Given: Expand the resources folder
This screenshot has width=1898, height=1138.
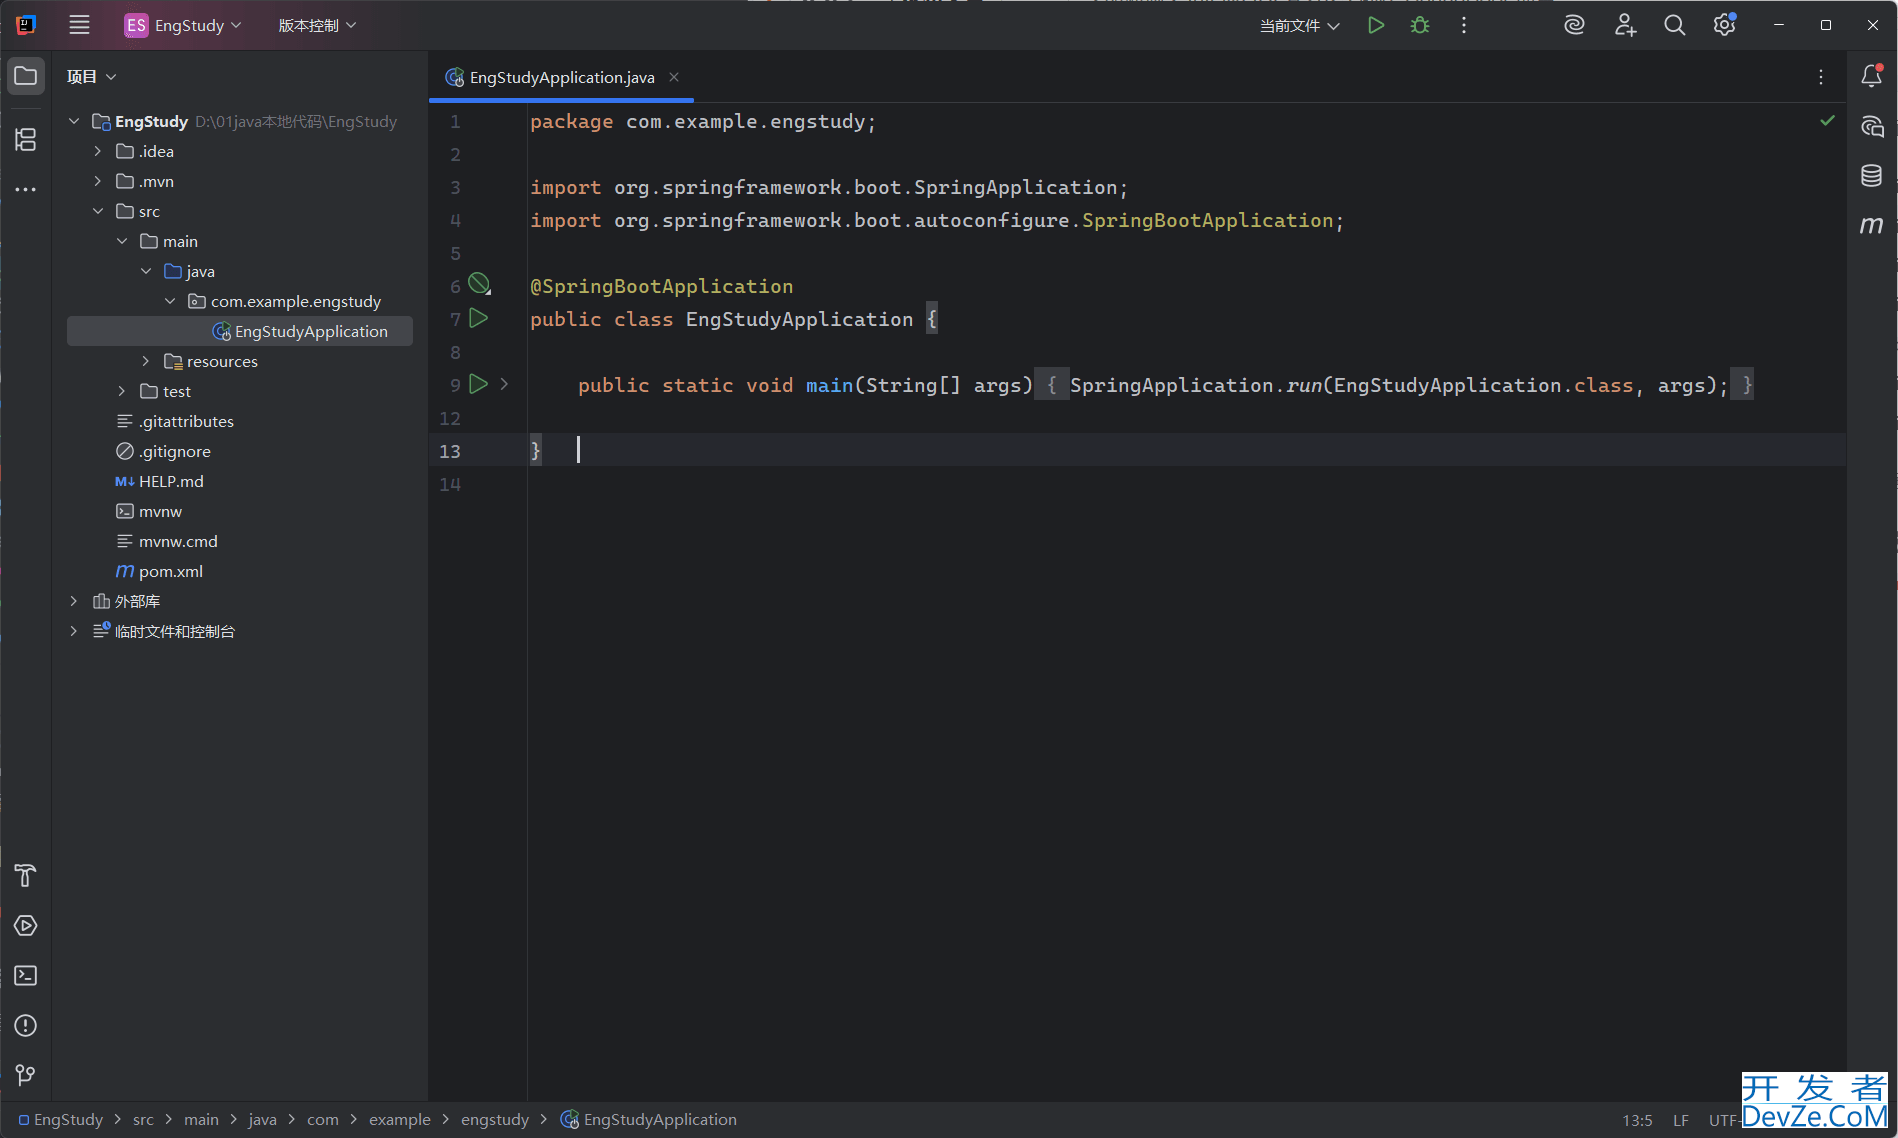Looking at the screenshot, I should pos(146,361).
